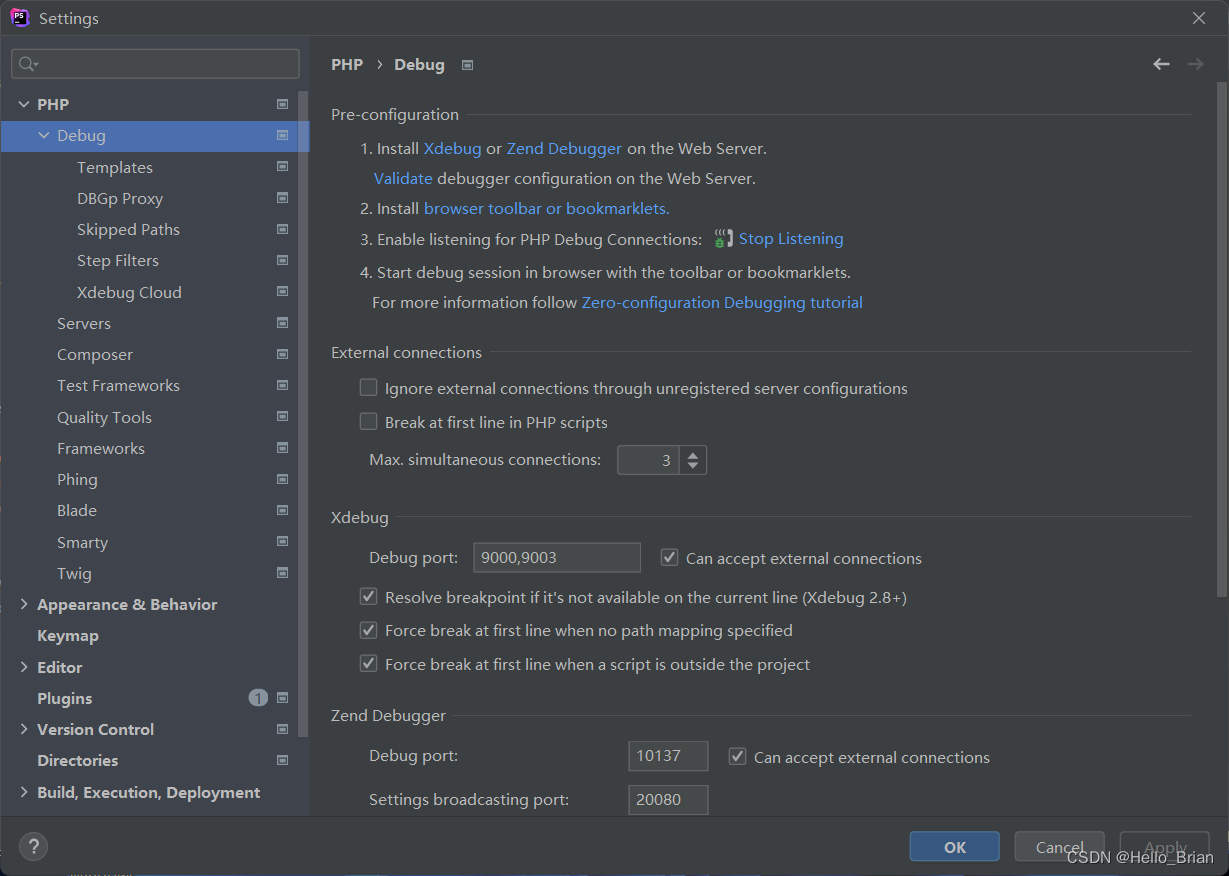Uncheck Force break when no path mapping specified
The width and height of the screenshot is (1229, 876).
click(x=369, y=630)
